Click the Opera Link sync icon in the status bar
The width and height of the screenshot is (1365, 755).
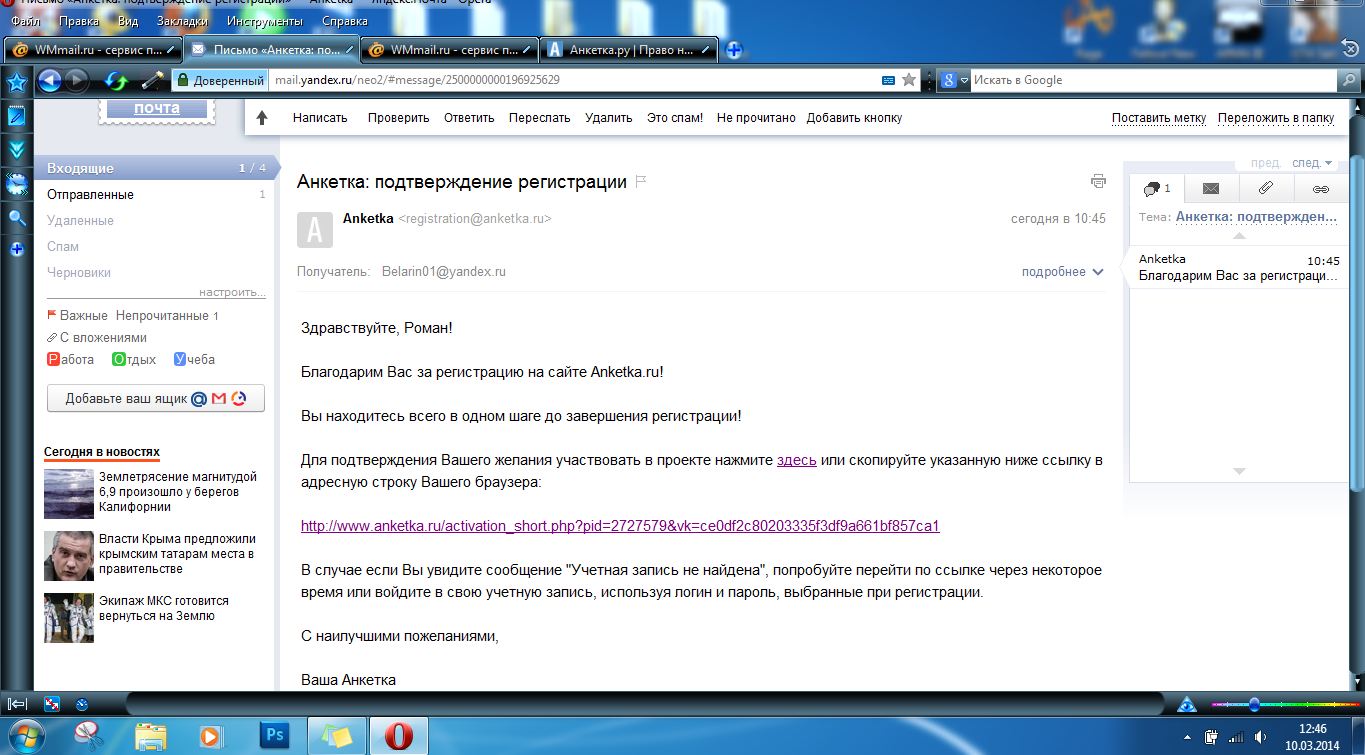click(53, 704)
